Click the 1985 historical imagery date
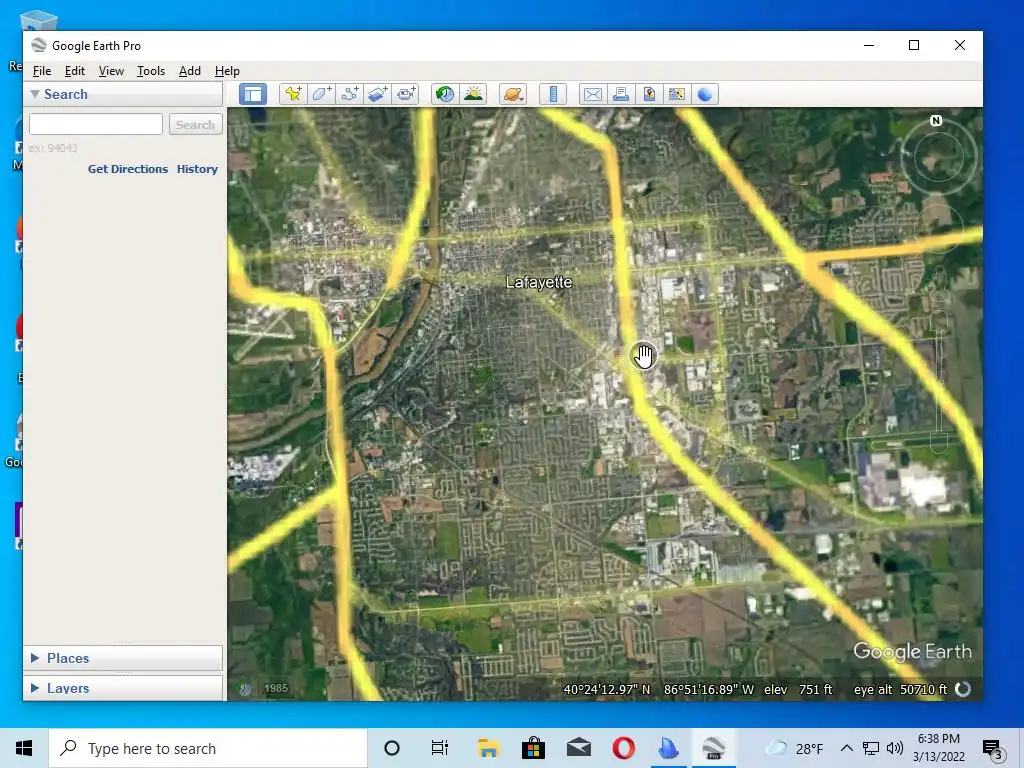 (x=276, y=688)
